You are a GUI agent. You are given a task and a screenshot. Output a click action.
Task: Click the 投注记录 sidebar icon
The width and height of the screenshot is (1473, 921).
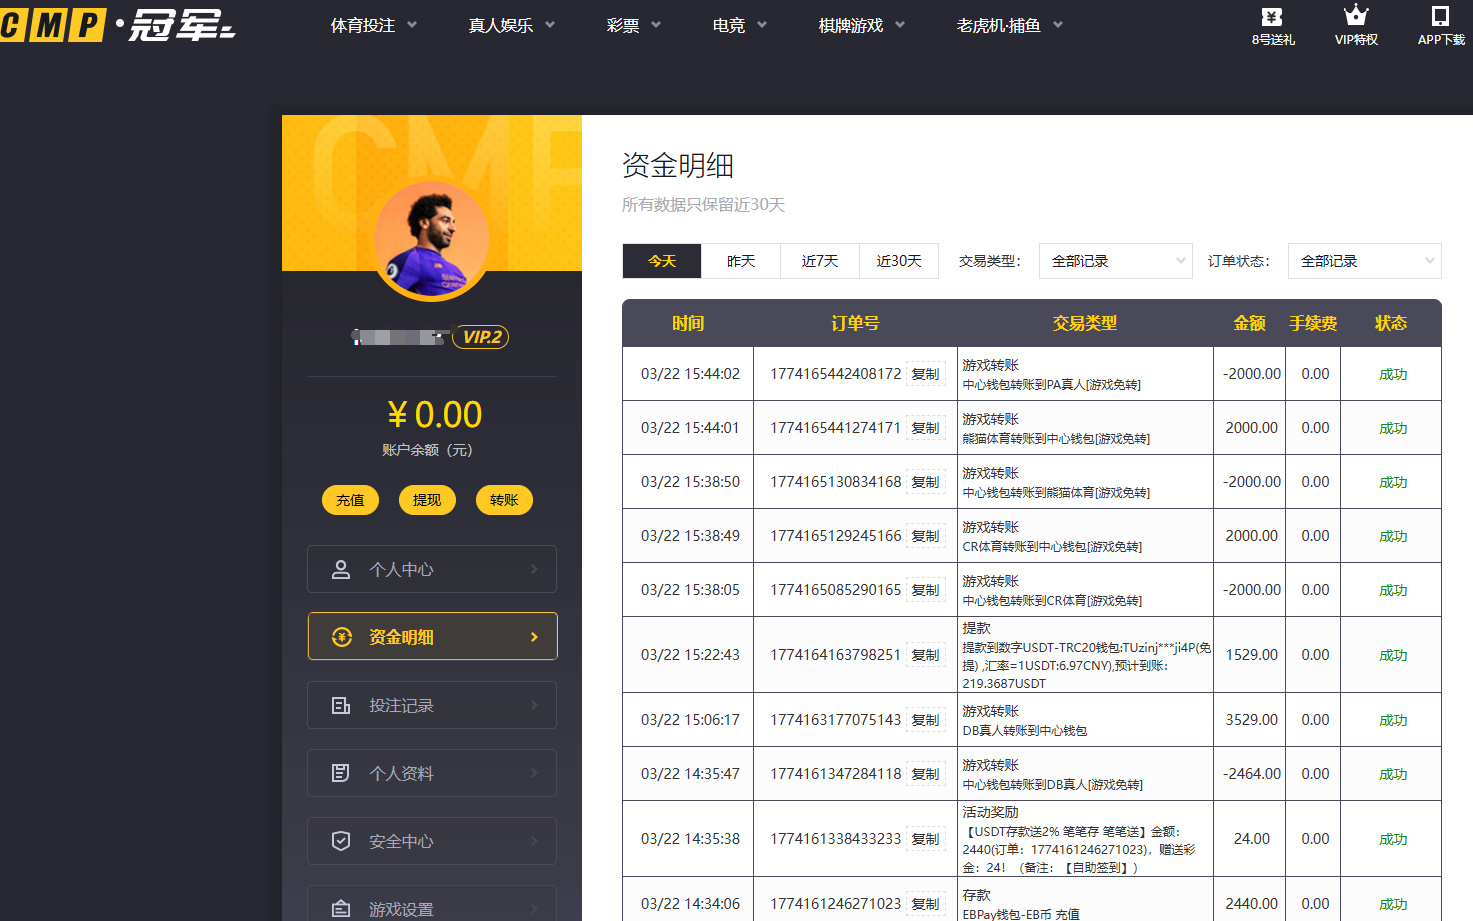(x=341, y=706)
